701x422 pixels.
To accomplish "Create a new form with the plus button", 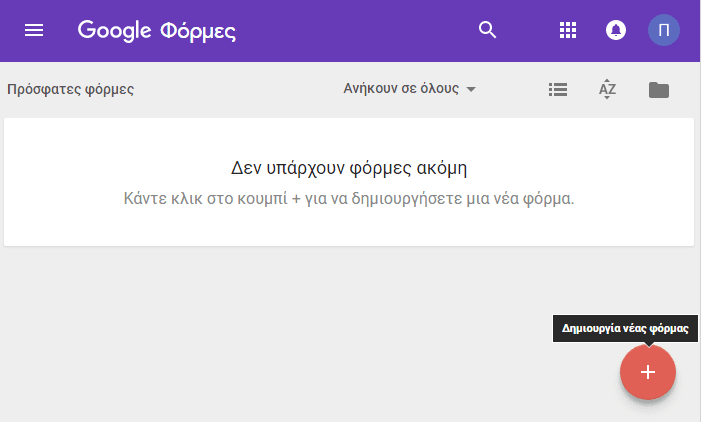I will [x=648, y=372].
